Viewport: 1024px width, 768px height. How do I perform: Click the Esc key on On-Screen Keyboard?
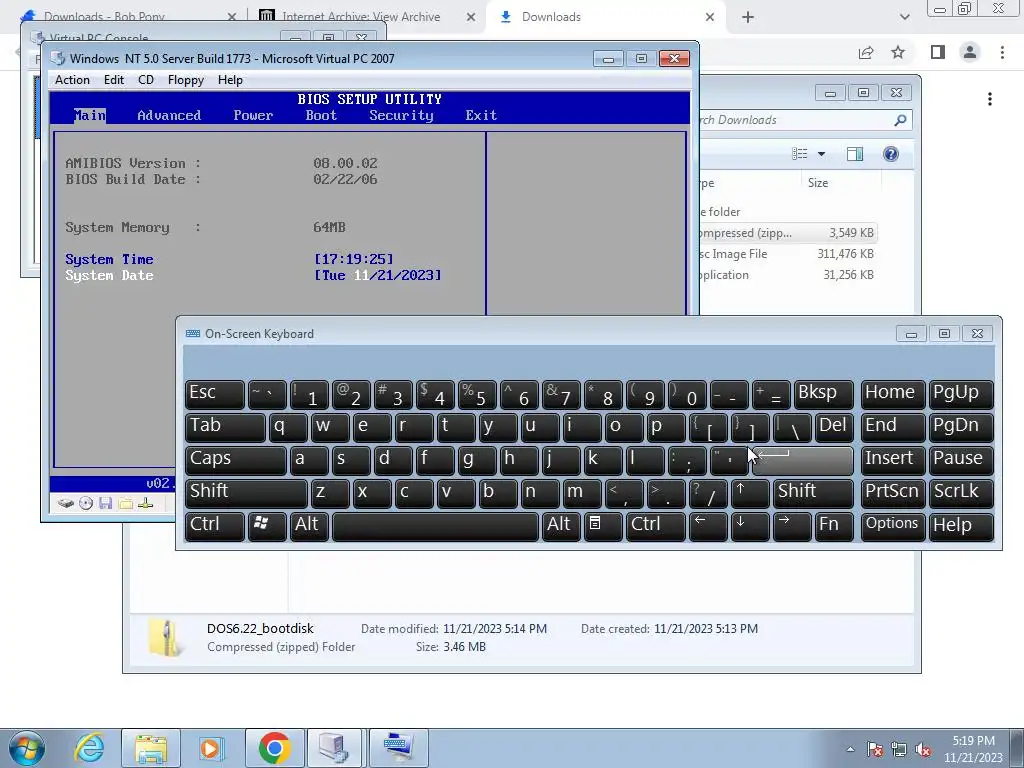[214, 394]
